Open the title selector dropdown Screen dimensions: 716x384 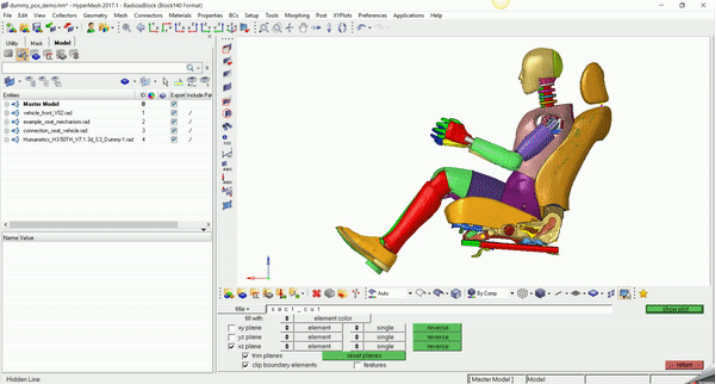coord(242,309)
